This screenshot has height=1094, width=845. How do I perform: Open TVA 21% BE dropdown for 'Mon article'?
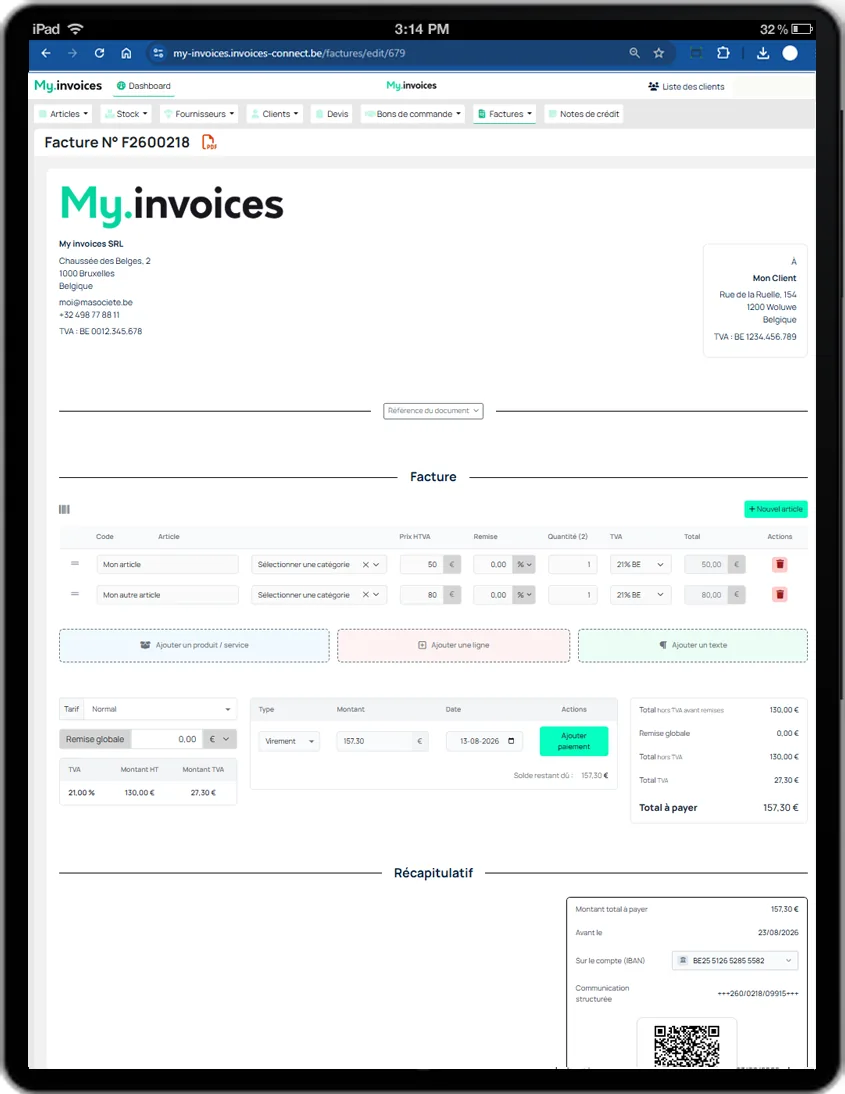pos(641,564)
